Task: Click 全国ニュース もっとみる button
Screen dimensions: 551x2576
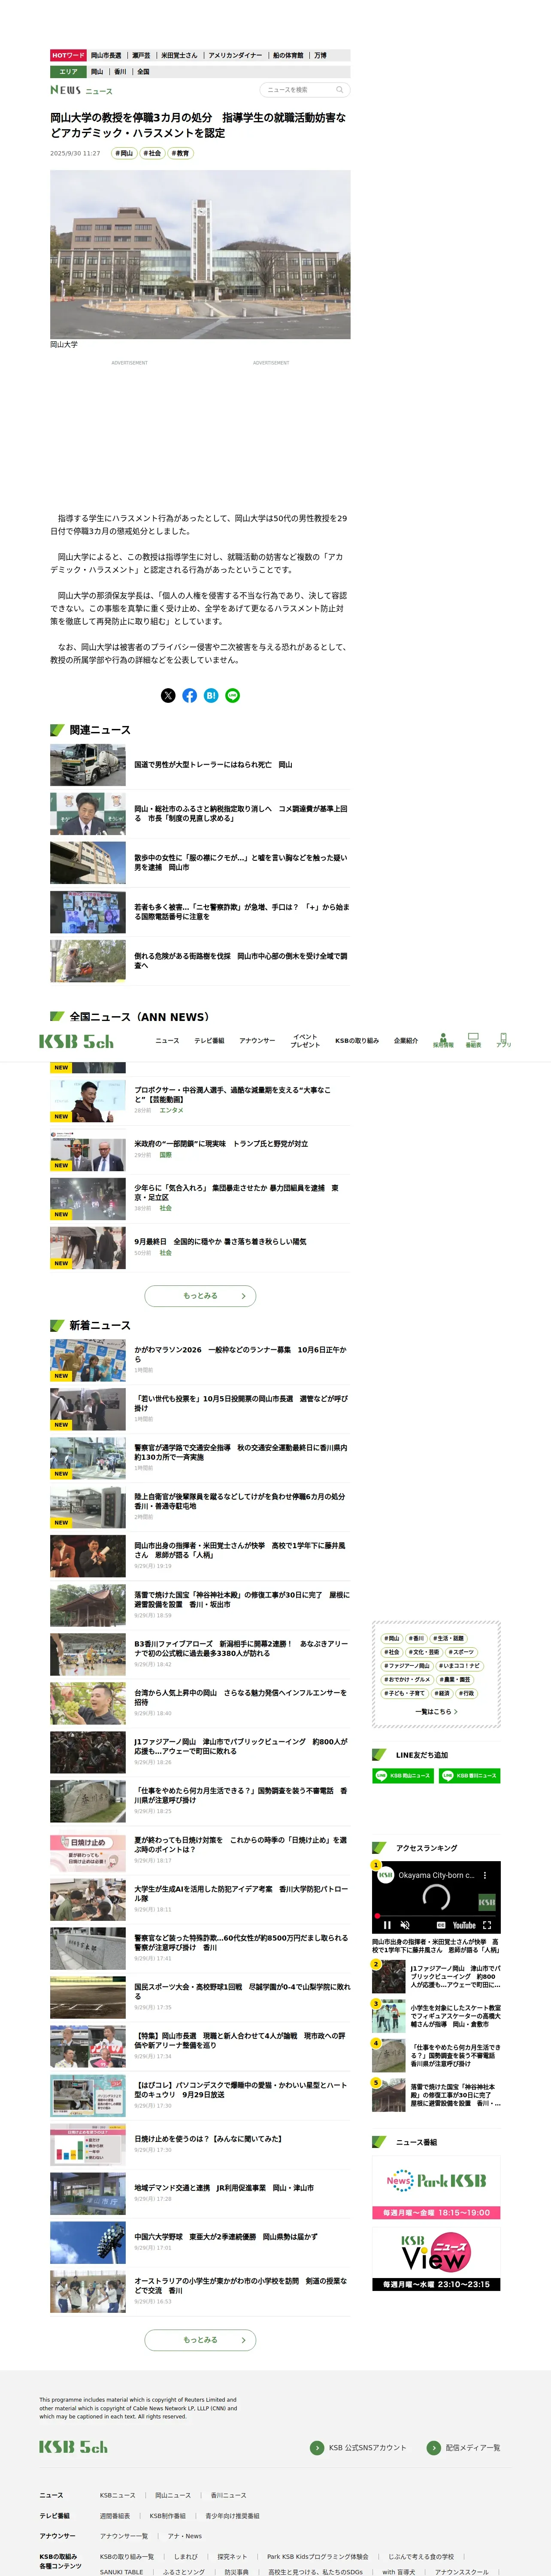Action: [x=200, y=1296]
